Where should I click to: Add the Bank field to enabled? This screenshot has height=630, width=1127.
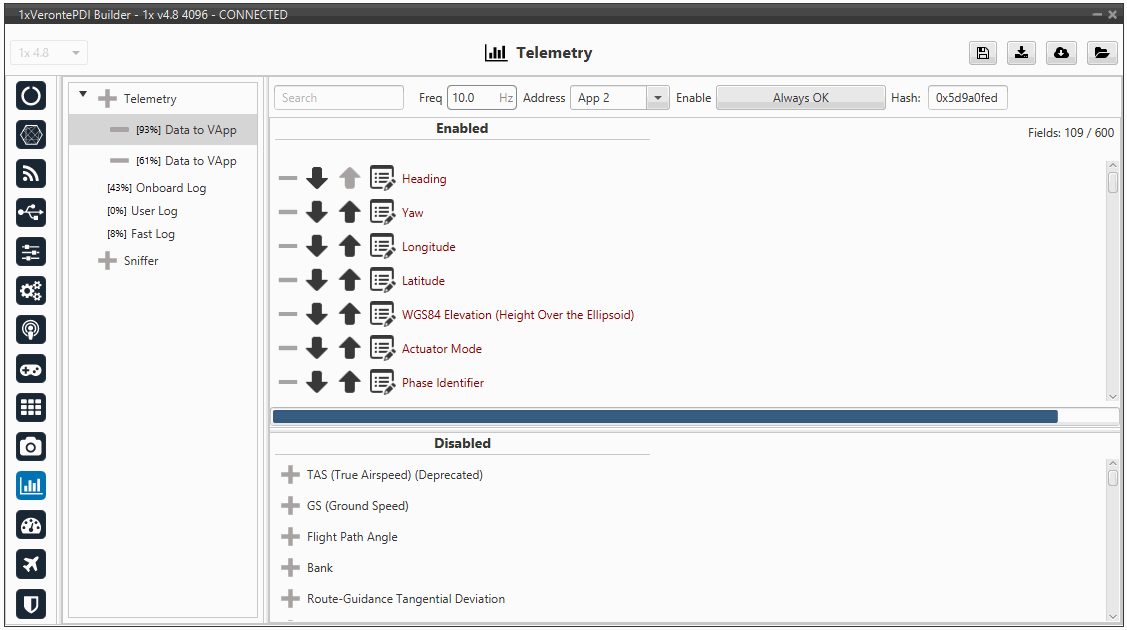(x=291, y=568)
